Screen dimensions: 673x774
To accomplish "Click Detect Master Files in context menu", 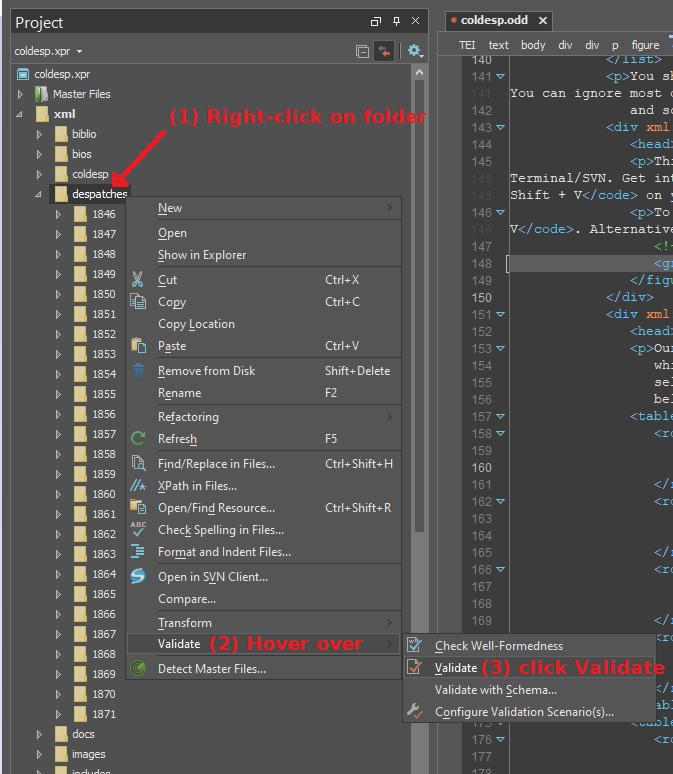I will coord(211,668).
